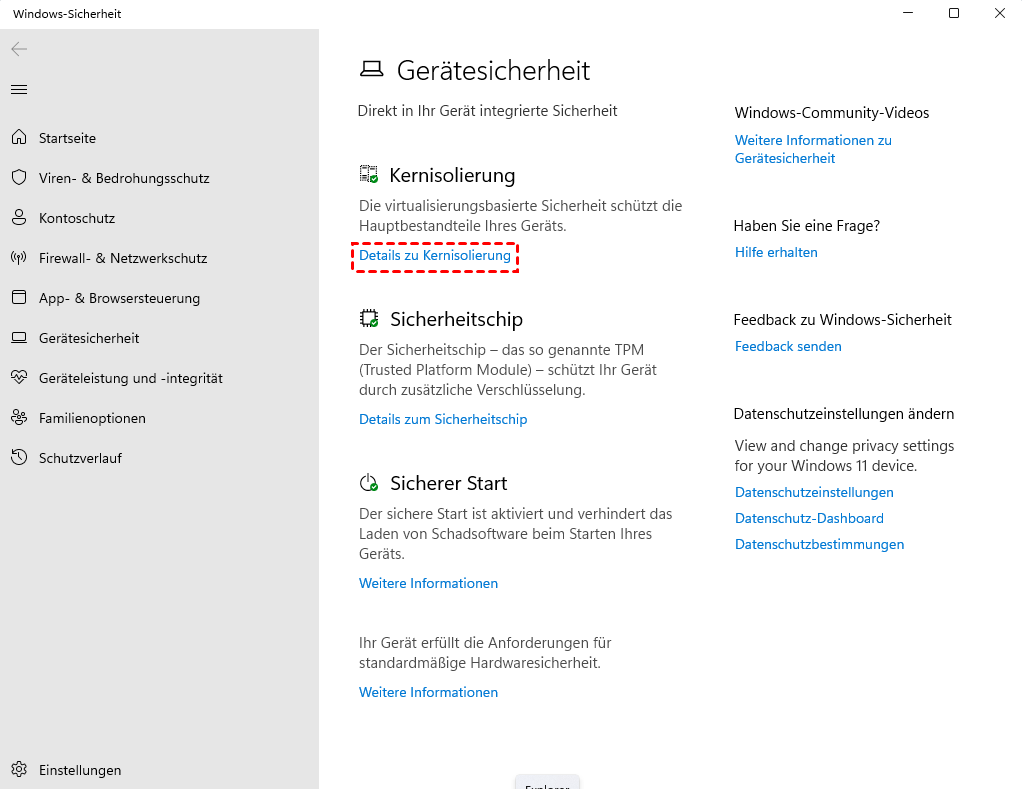Open Datenschutzeinstellungen link
Image resolution: width=1022 pixels, height=789 pixels.
[814, 493]
